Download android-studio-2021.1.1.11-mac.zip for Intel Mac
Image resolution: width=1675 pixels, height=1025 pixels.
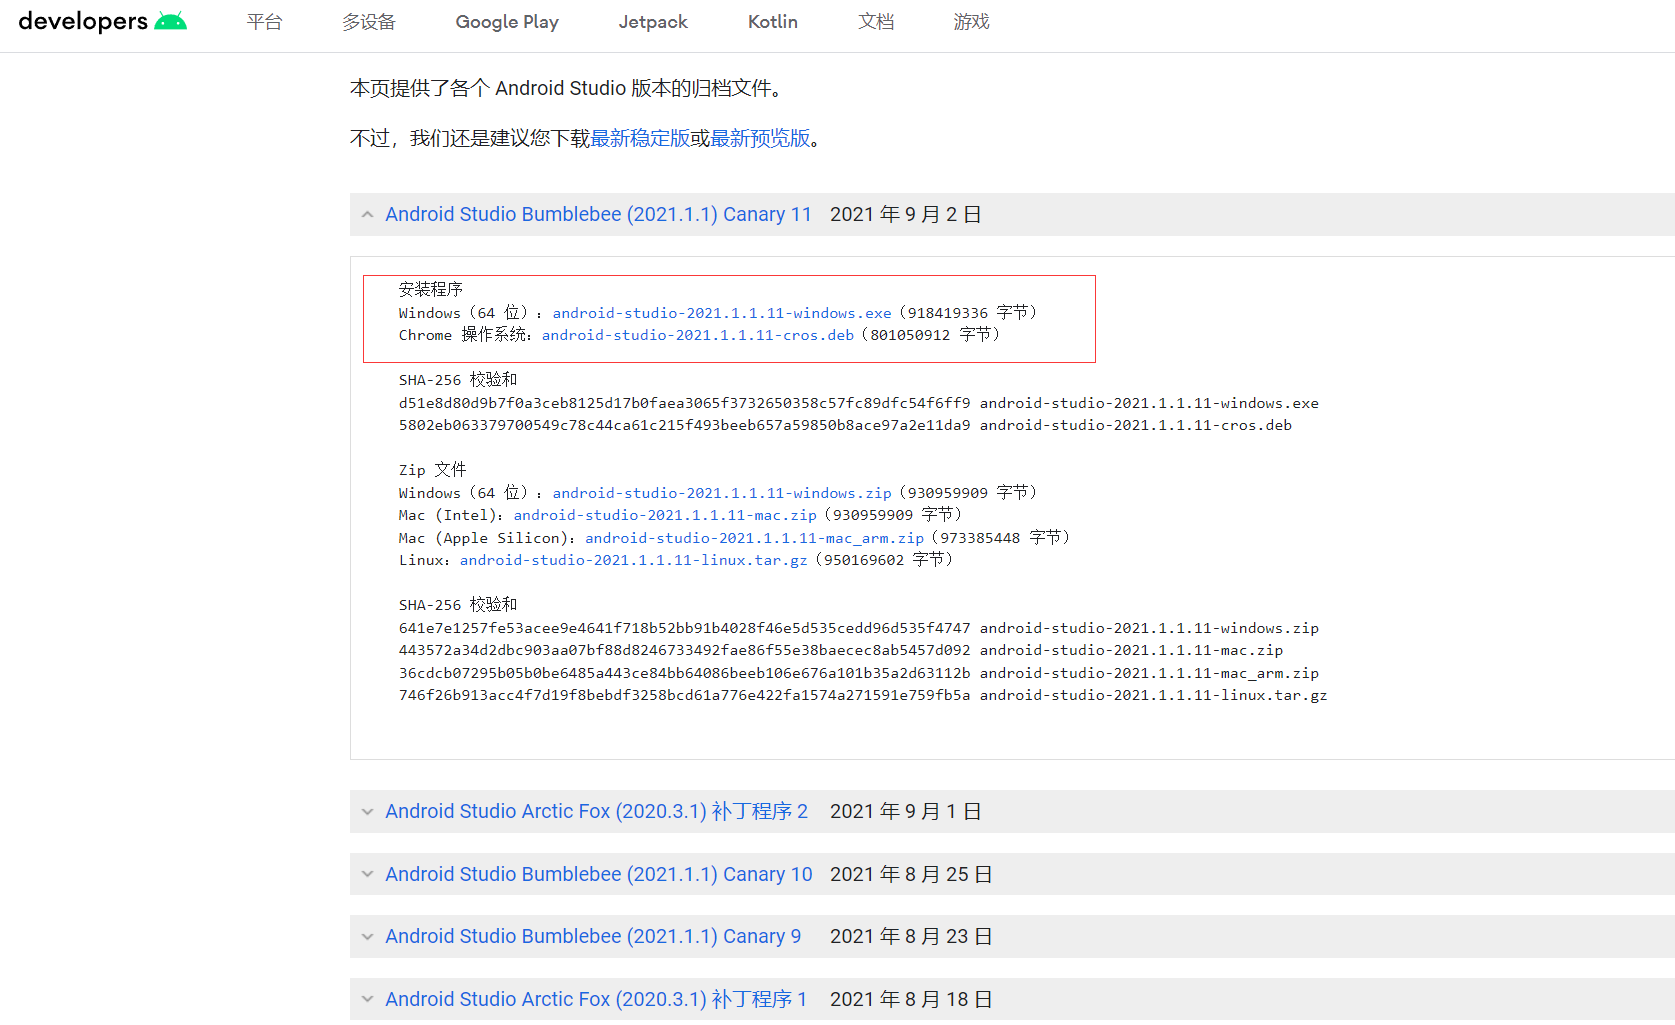click(665, 515)
